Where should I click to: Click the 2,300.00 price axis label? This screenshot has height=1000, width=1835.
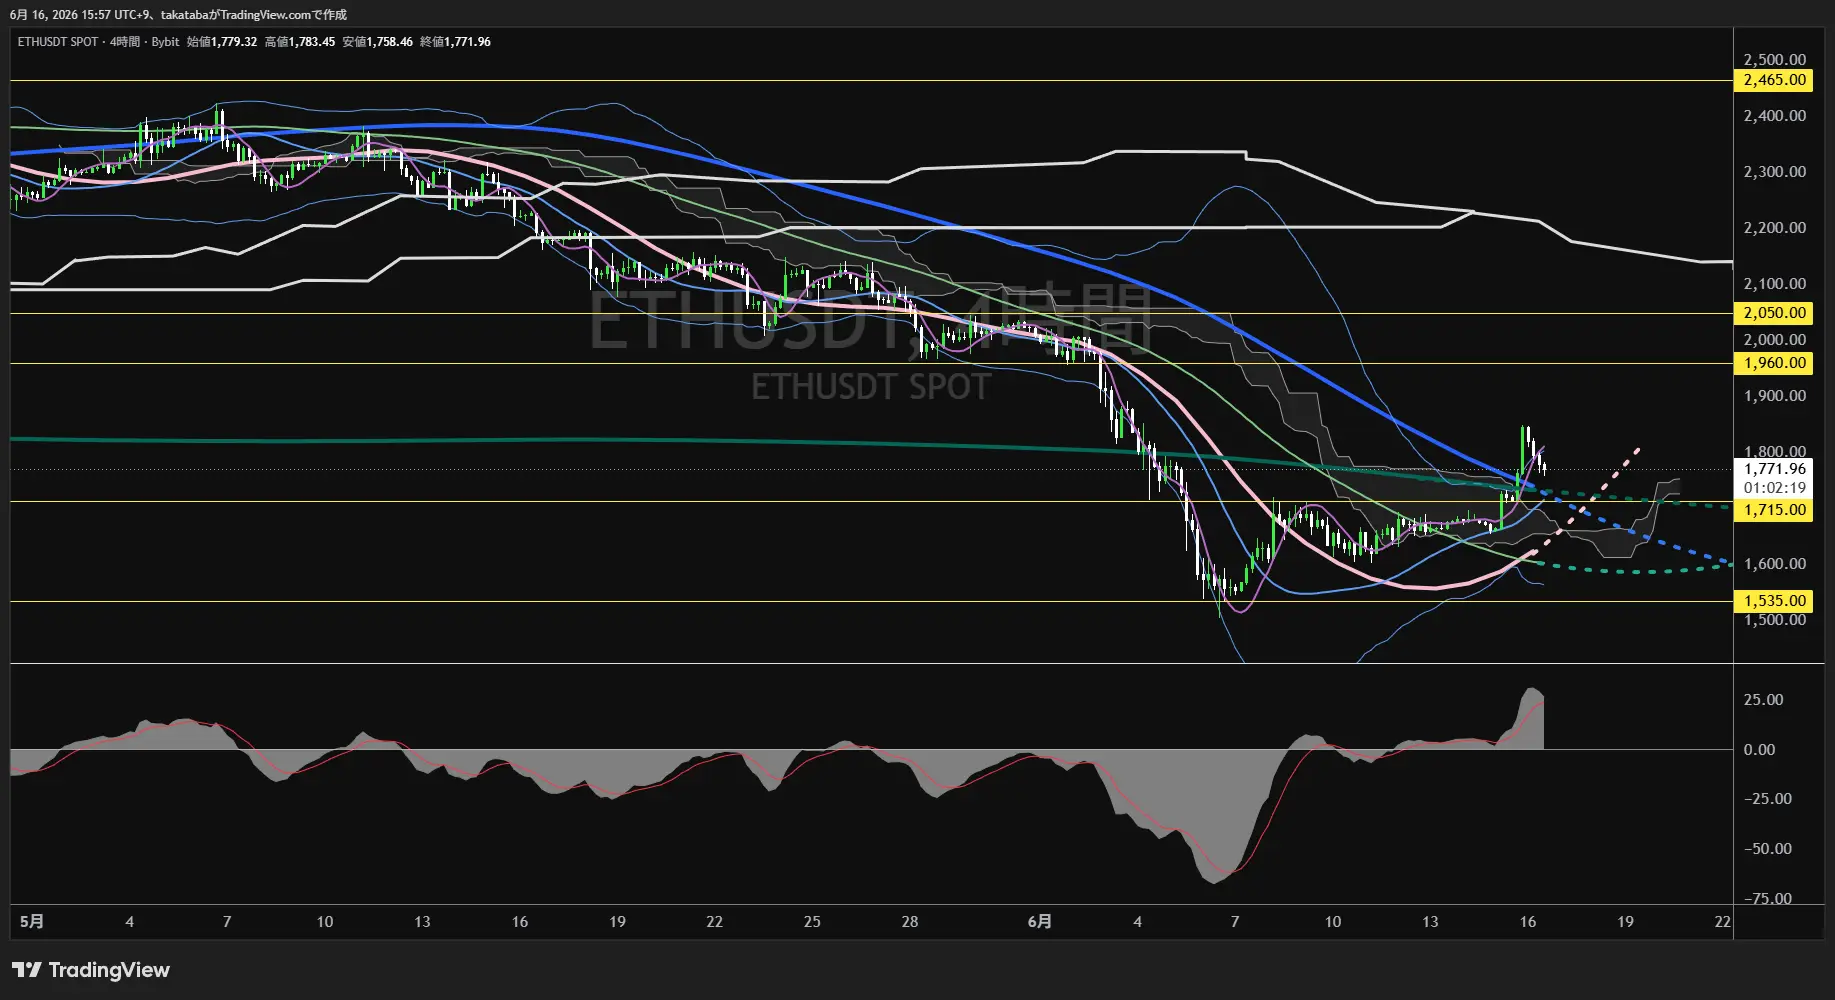1774,172
